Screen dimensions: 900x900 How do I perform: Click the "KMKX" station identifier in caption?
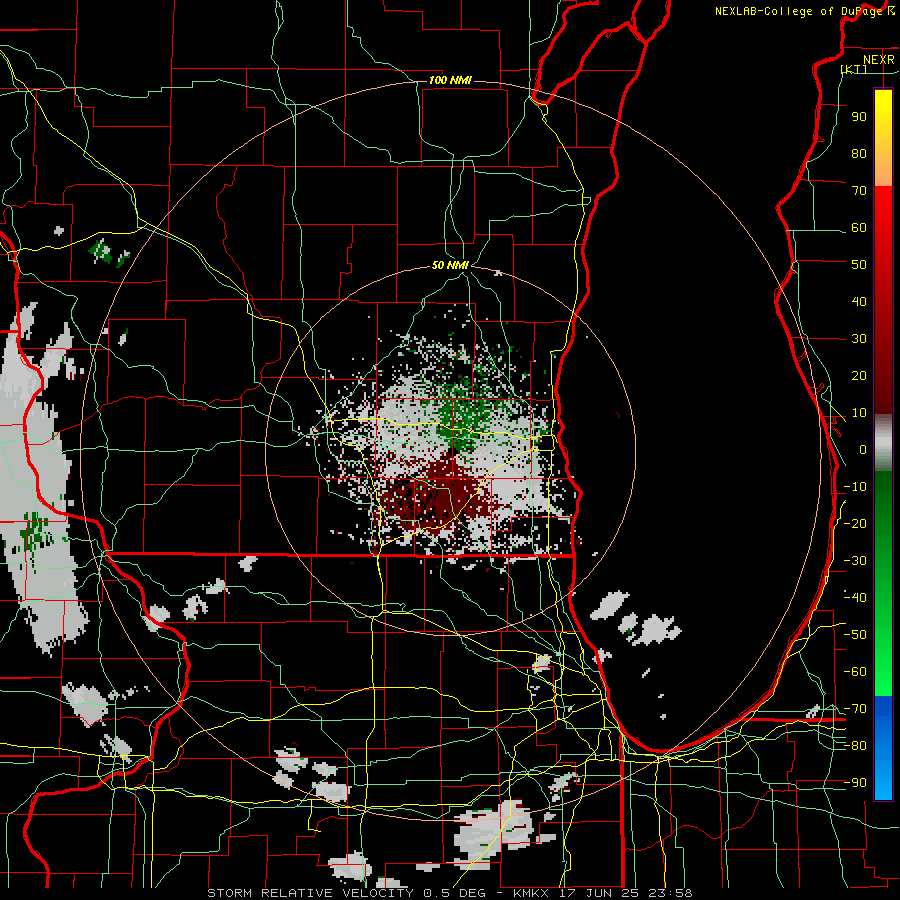tap(532, 893)
